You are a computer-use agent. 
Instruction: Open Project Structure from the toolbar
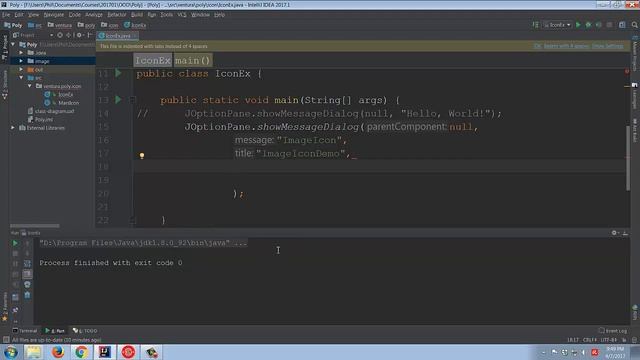pyautogui.click(x=622, y=25)
